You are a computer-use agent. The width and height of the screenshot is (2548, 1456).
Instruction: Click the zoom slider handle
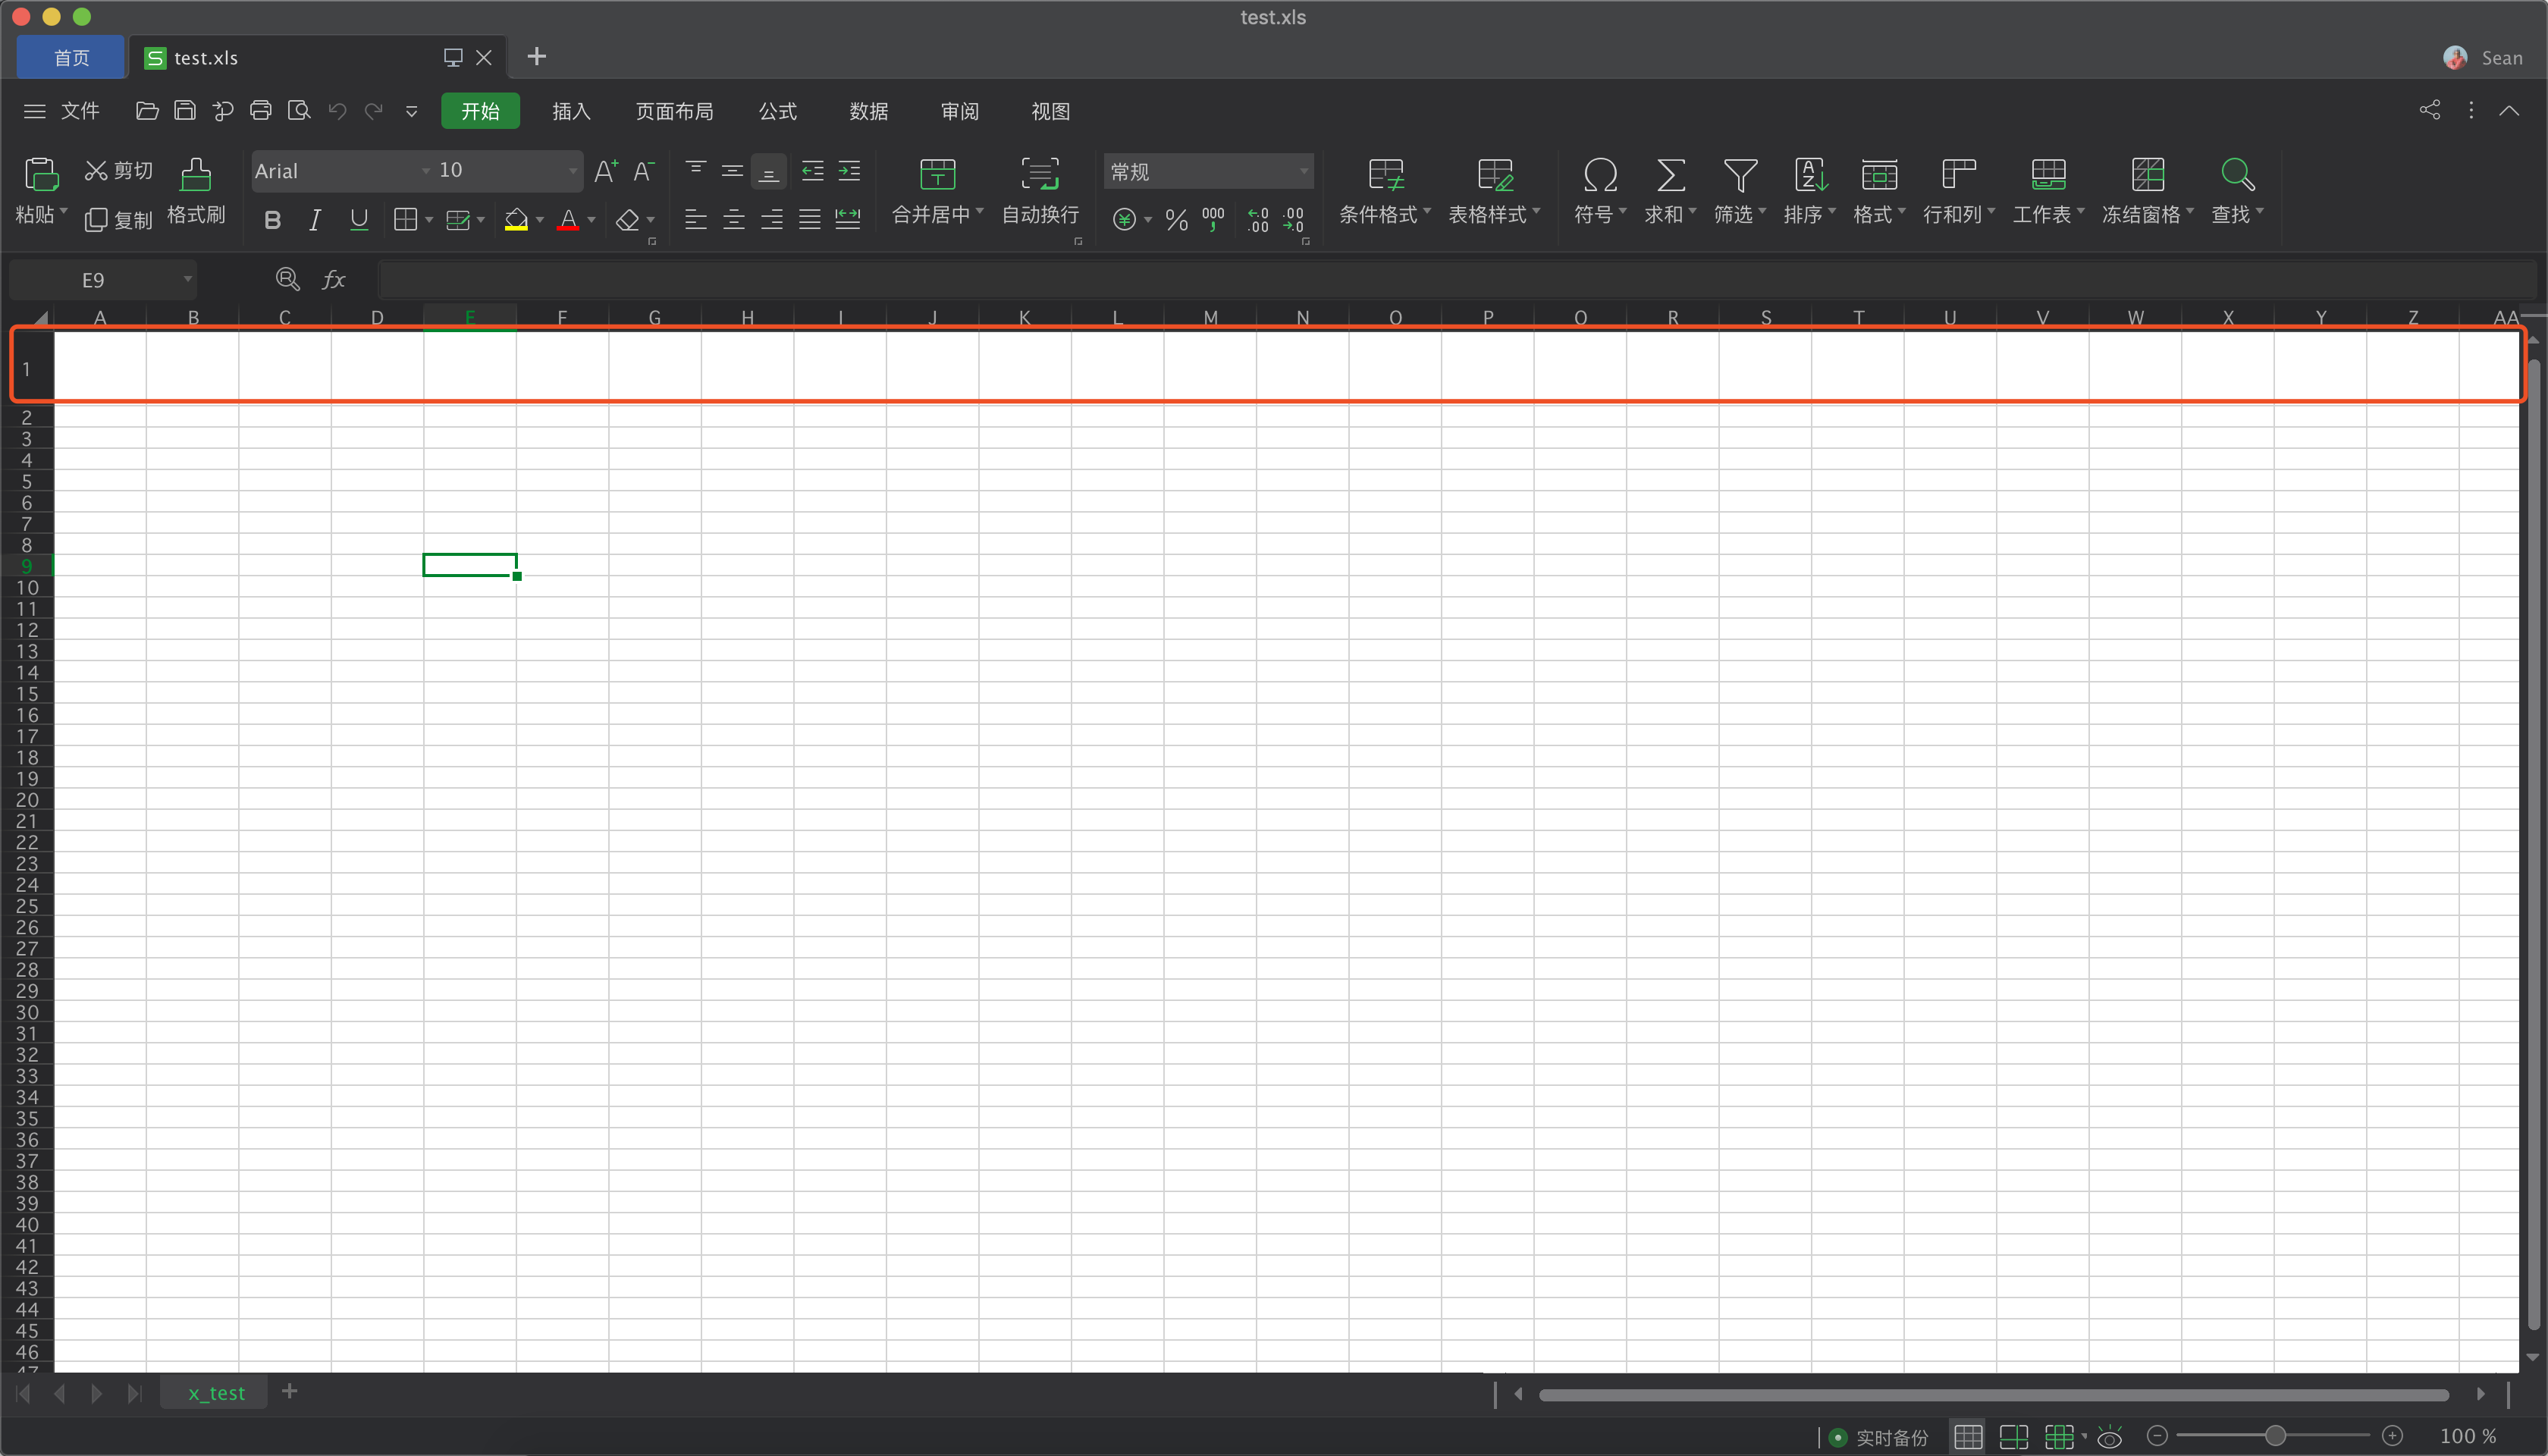tap(2275, 1436)
